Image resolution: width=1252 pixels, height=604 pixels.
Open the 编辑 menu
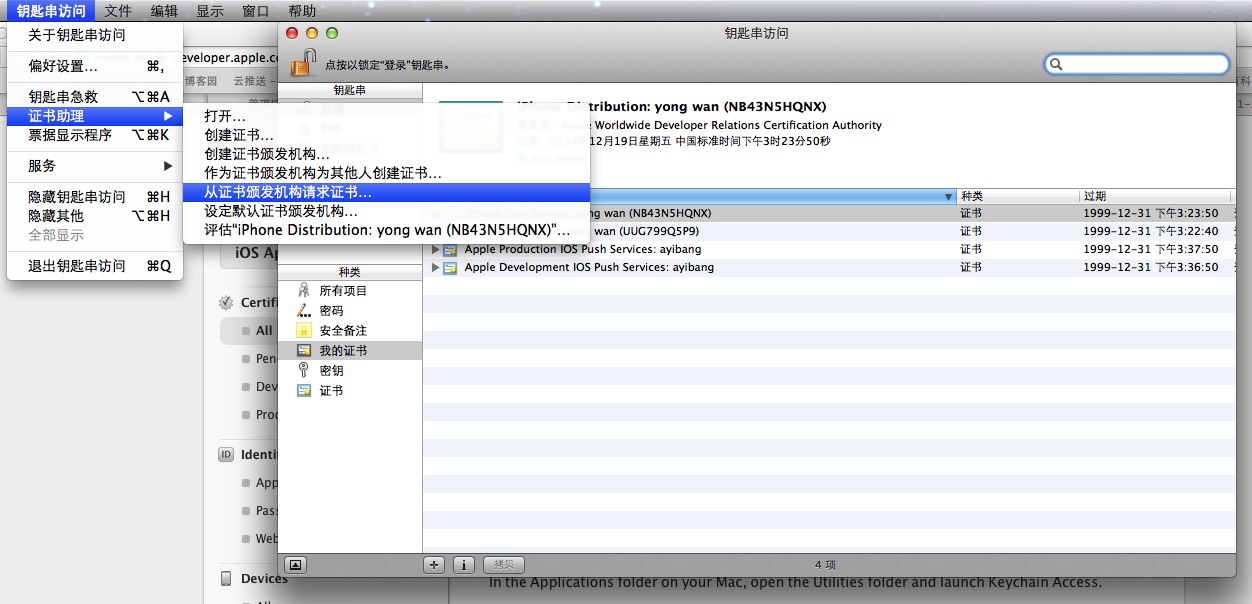164,11
